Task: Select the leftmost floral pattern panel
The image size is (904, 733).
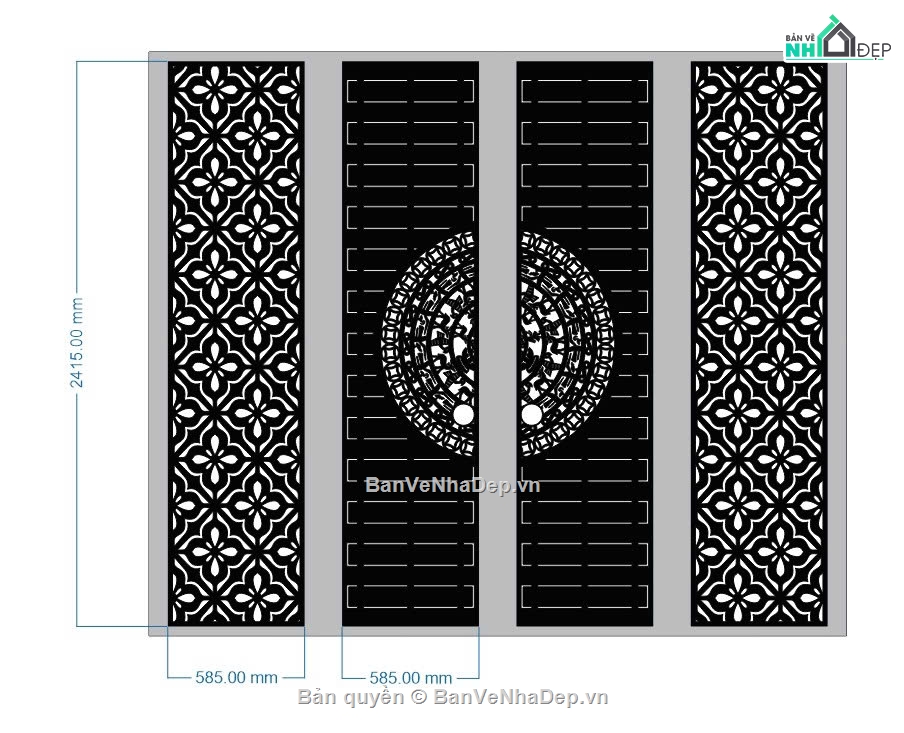Action: [x=236, y=344]
